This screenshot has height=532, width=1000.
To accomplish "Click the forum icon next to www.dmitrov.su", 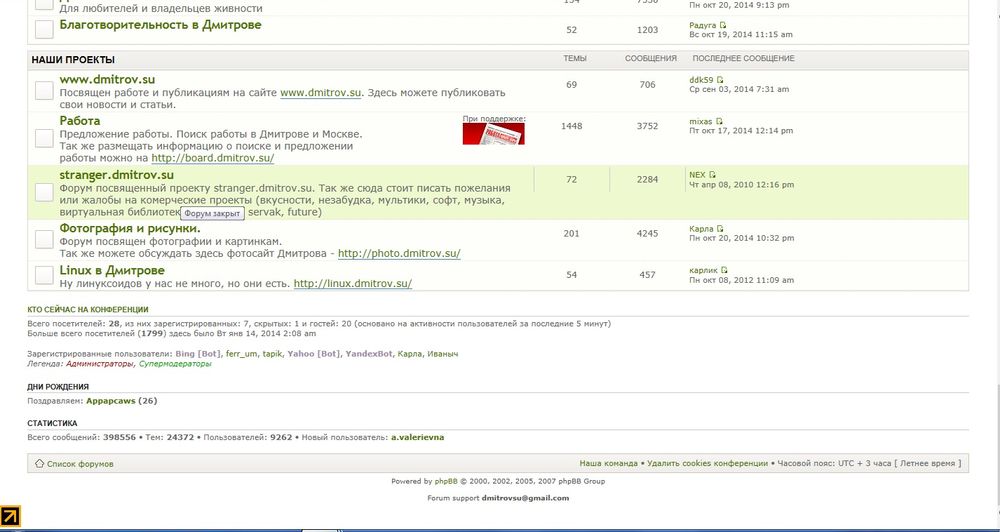I will tap(44, 90).
